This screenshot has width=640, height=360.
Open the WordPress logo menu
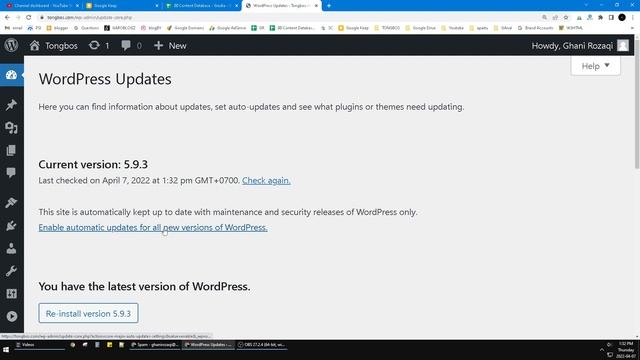click(11, 45)
